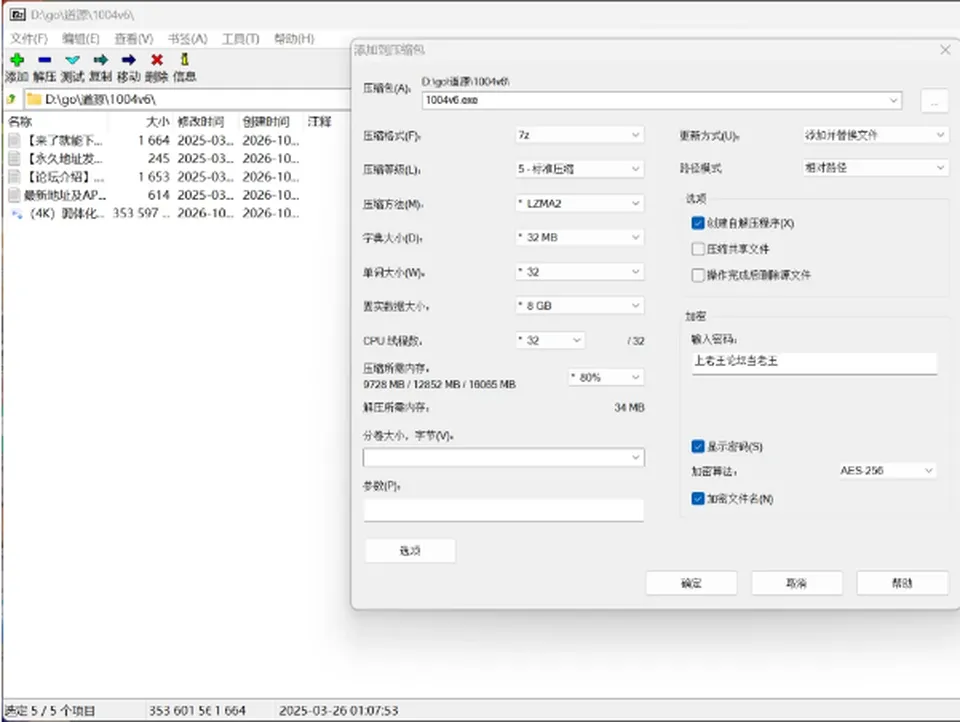Click the 取消 (Cancel) button
The width and height of the screenshot is (960, 722).
click(797, 583)
